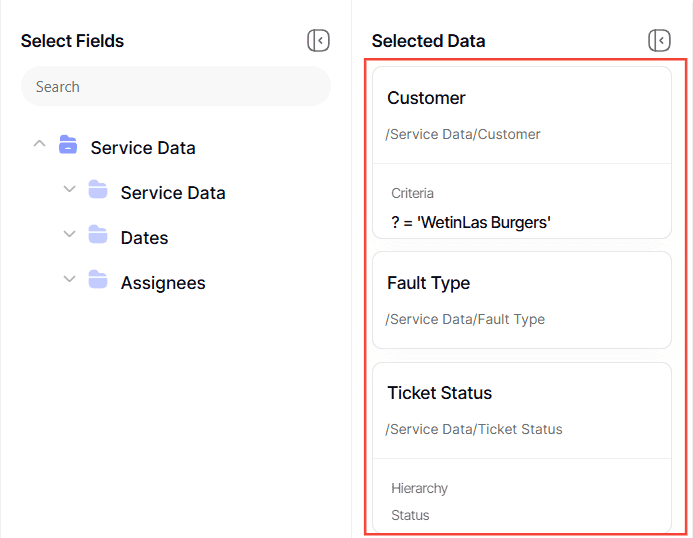Focus the Search fields input box
693x538 pixels.
click(x=175, y=87)
